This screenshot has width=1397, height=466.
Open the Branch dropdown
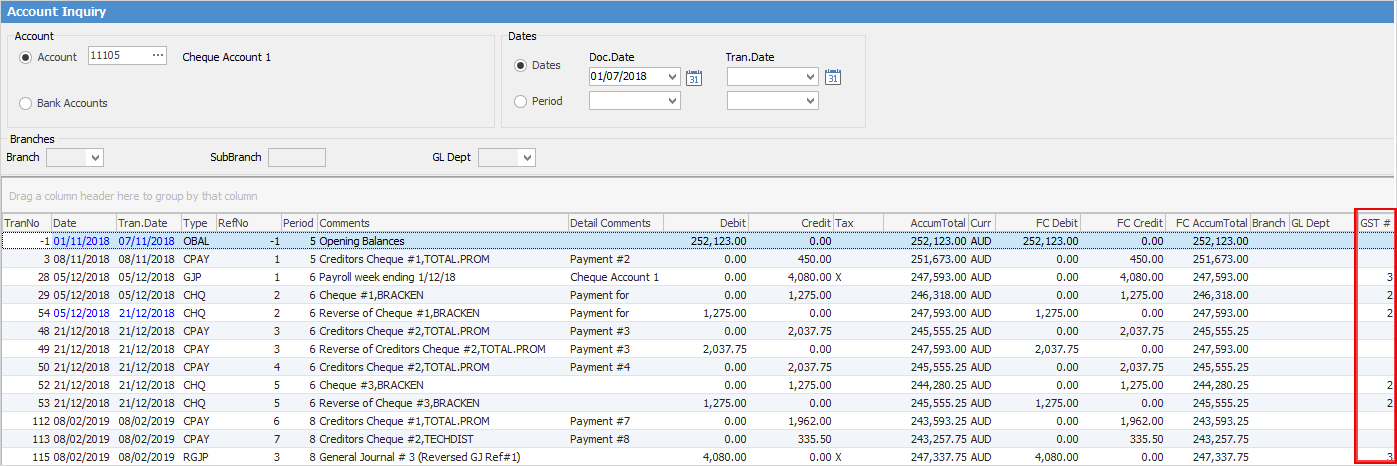pyautogui.click(x=95, y=158)
